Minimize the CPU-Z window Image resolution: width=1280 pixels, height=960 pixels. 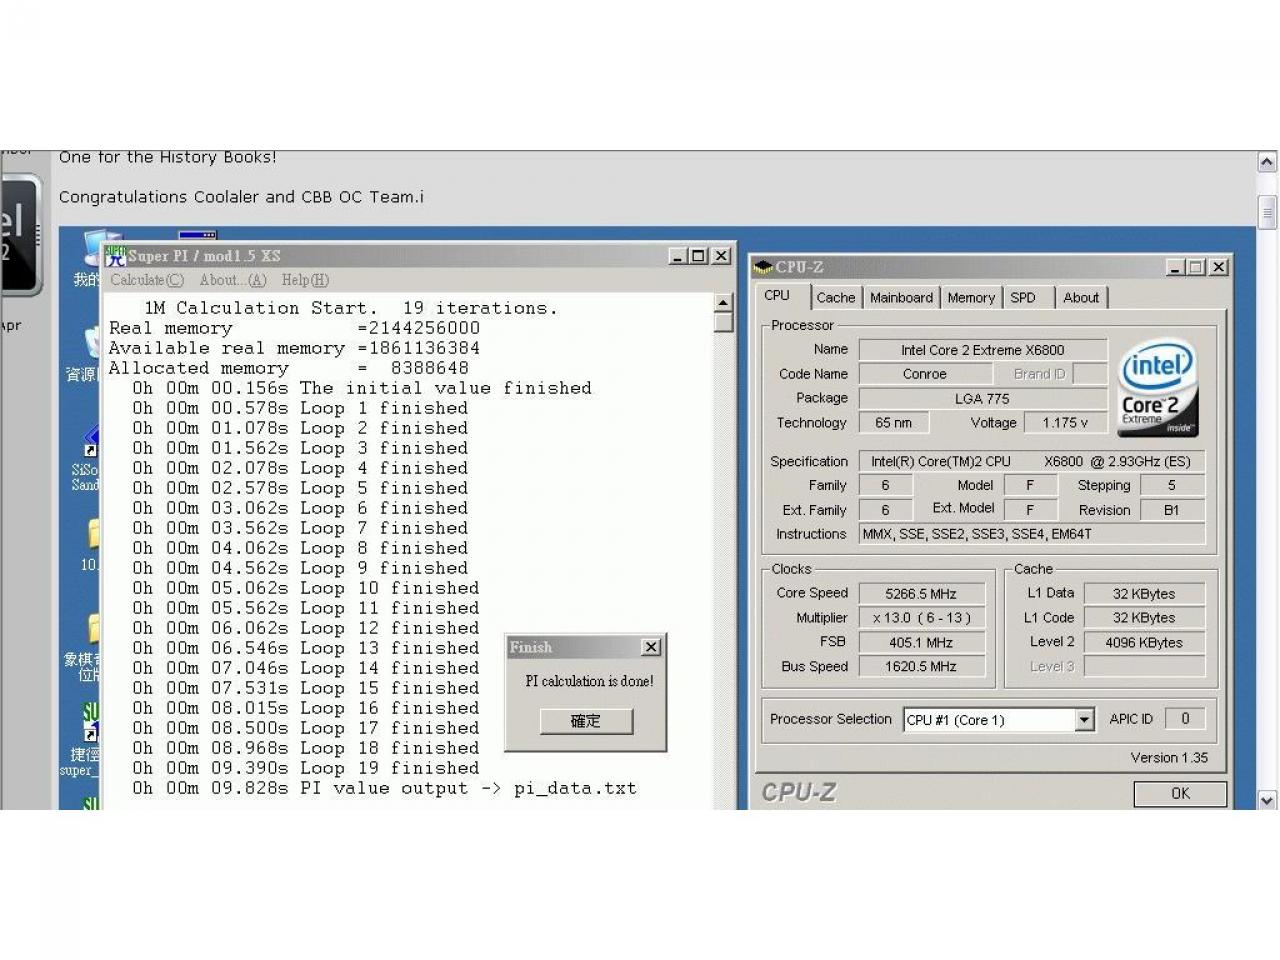pos(1175,267)
